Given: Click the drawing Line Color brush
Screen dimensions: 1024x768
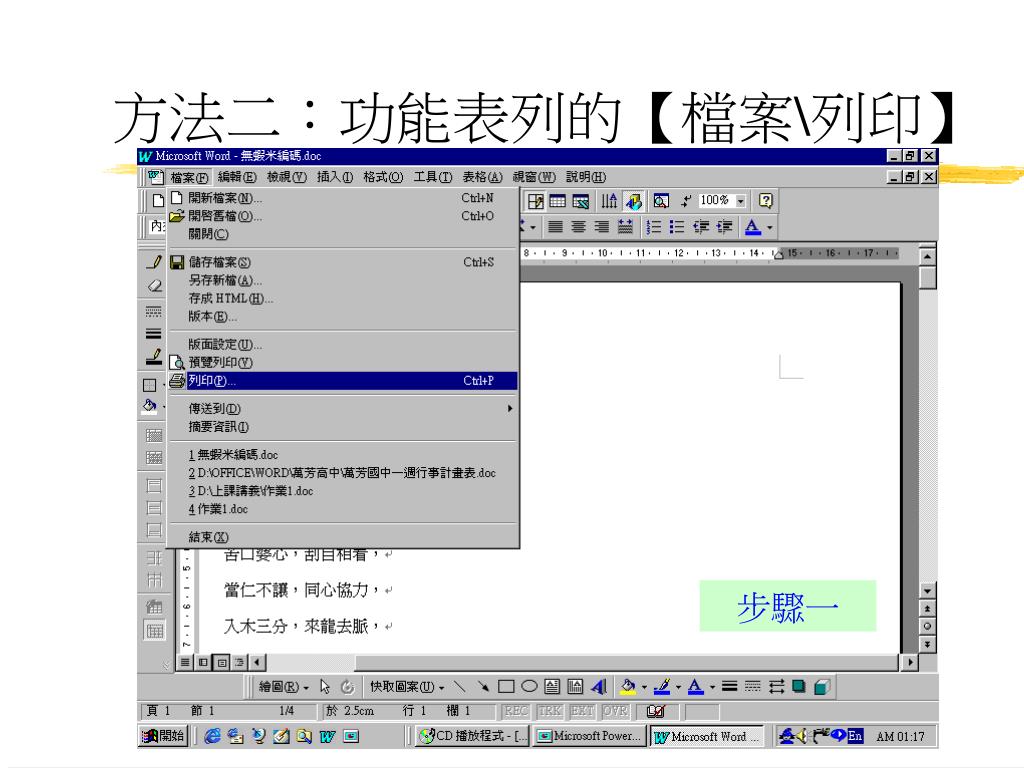Looking at the screenshot, I should [x=662, y=687].
